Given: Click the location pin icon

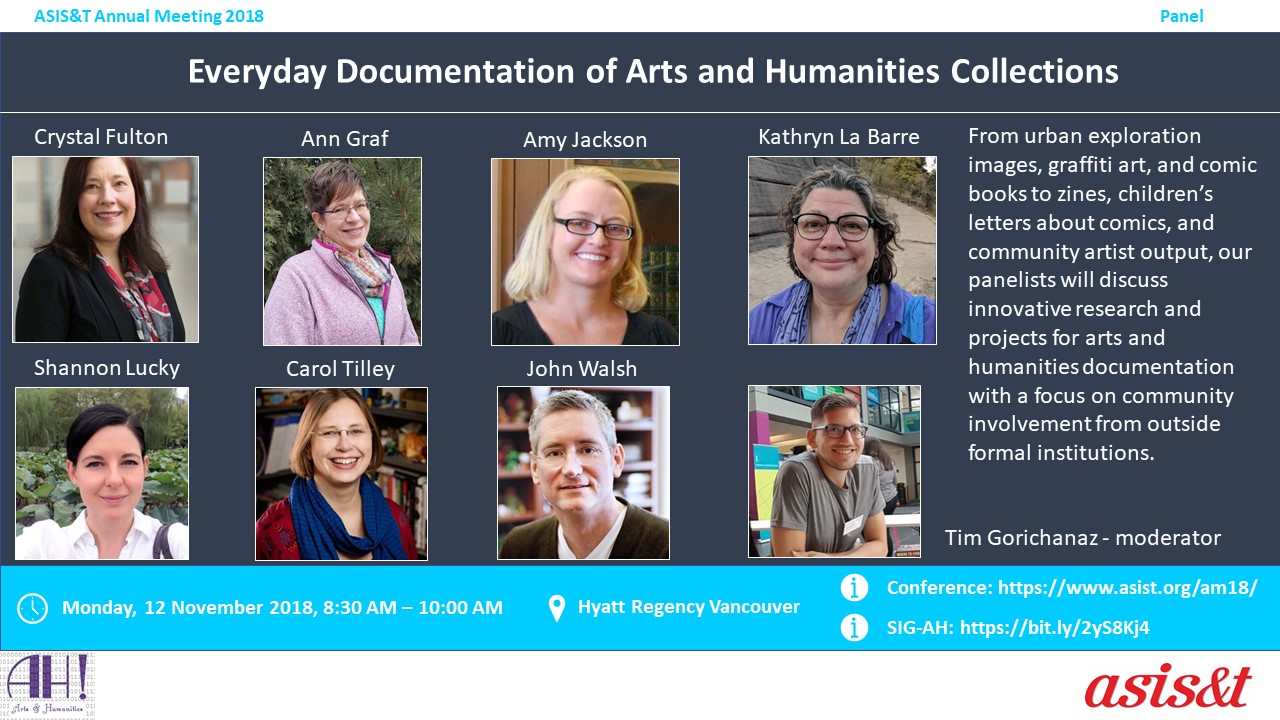Looking at the screenshot, I should tap(557, 608).
